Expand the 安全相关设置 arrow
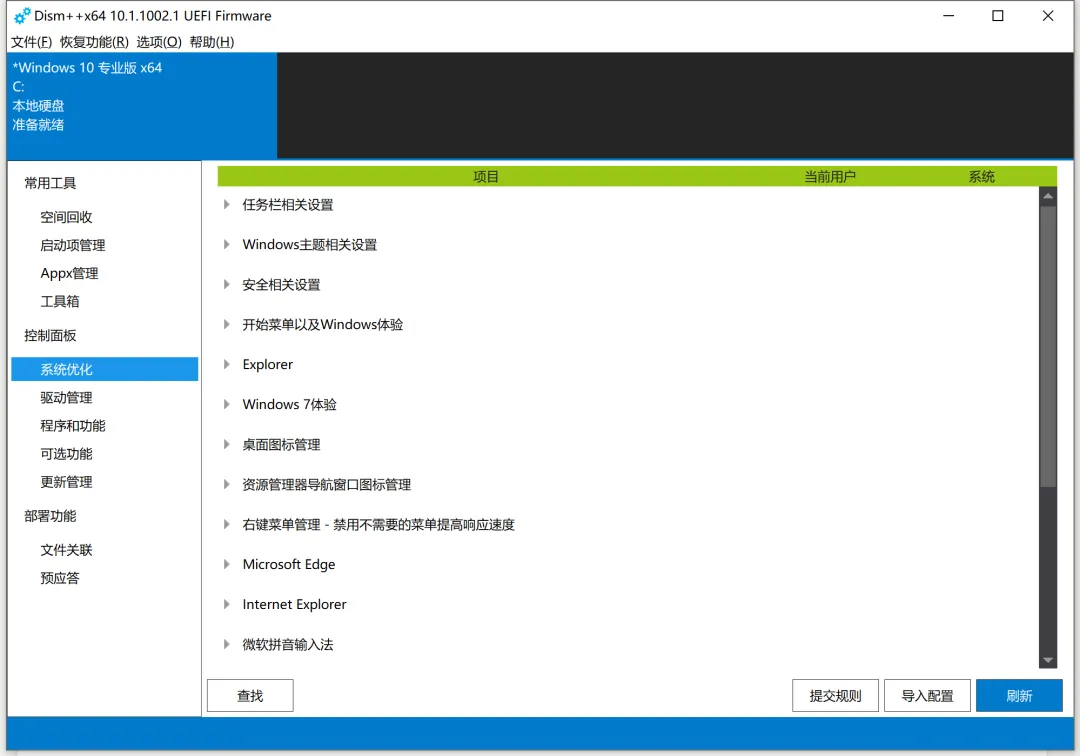 (226, 284)
